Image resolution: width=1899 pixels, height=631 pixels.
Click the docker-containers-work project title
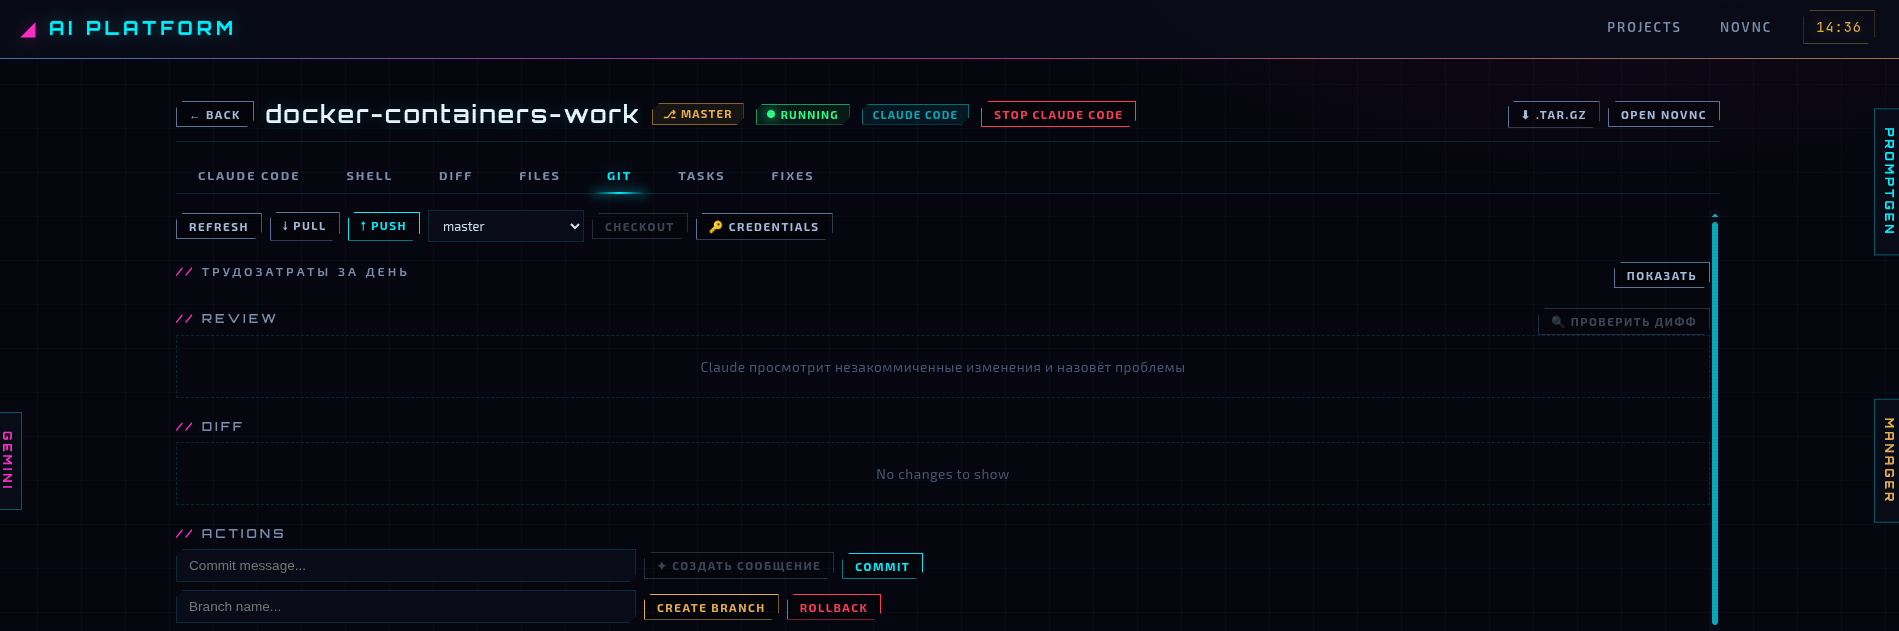pyautogui.click(x=452, y=114)
